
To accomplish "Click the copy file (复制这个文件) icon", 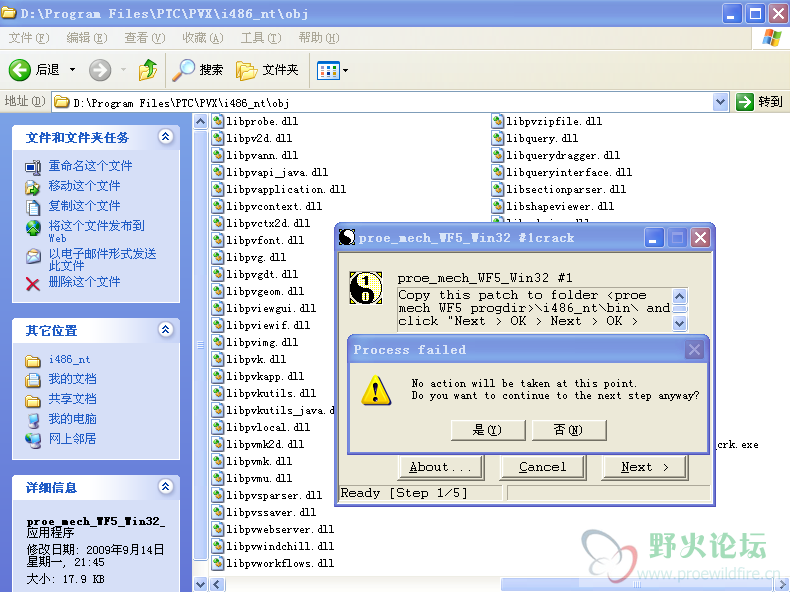I will 33,207.
